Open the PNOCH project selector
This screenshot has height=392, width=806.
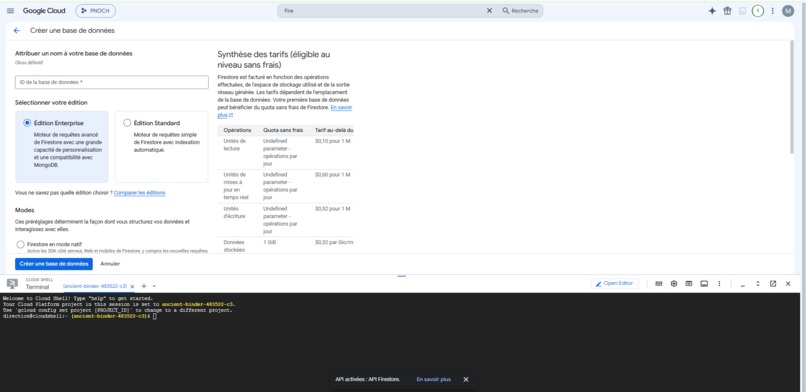96,11
